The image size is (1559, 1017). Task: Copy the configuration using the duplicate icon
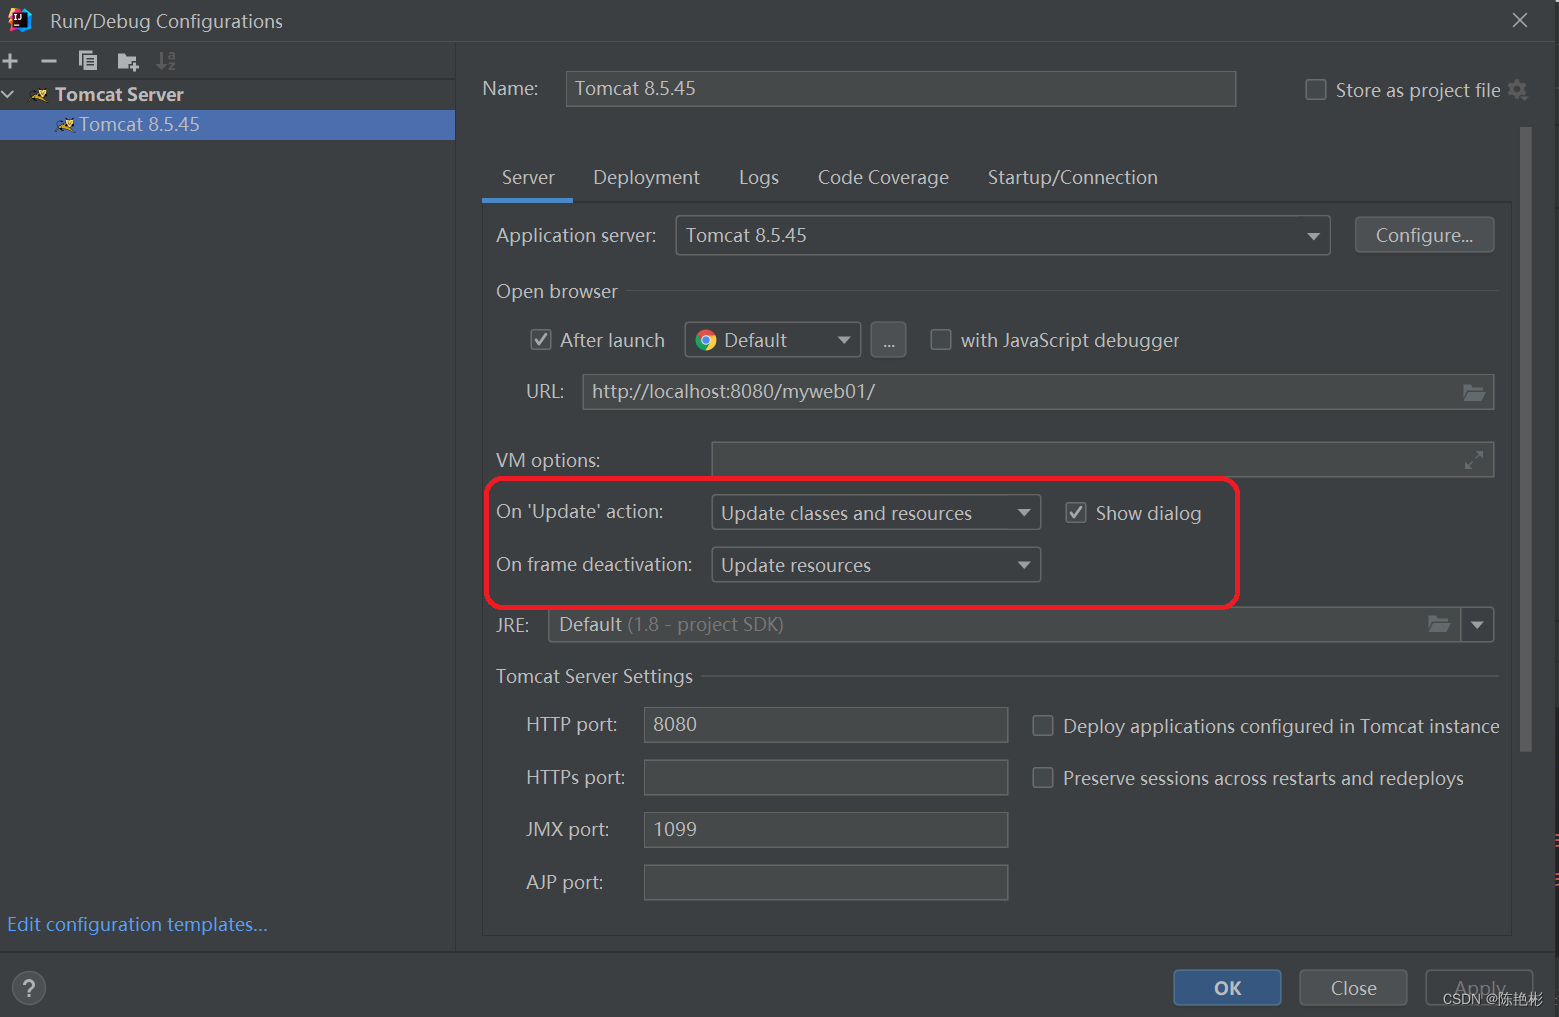coord(88,61)
